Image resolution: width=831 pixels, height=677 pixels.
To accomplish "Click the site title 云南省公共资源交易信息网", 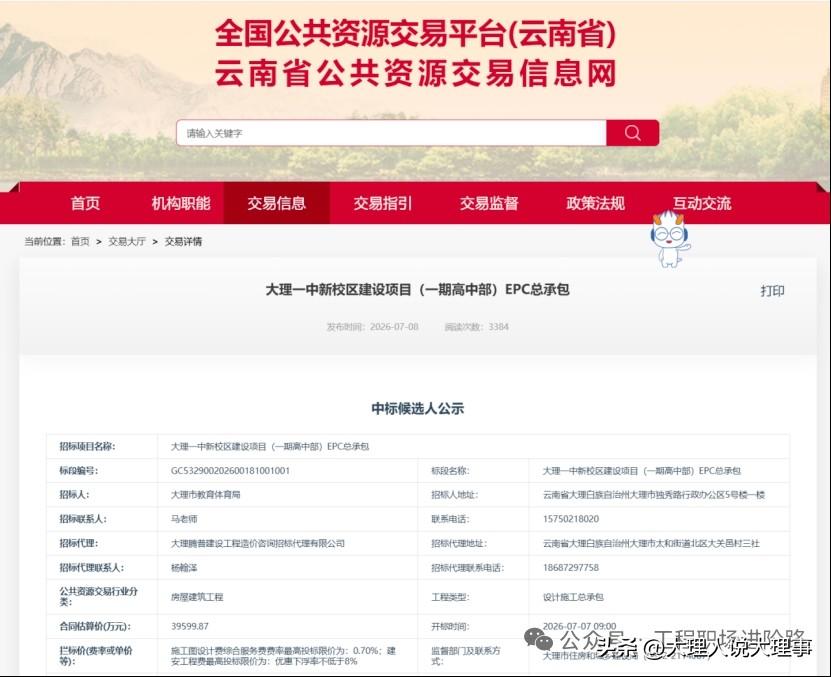I will coord(416,73).
